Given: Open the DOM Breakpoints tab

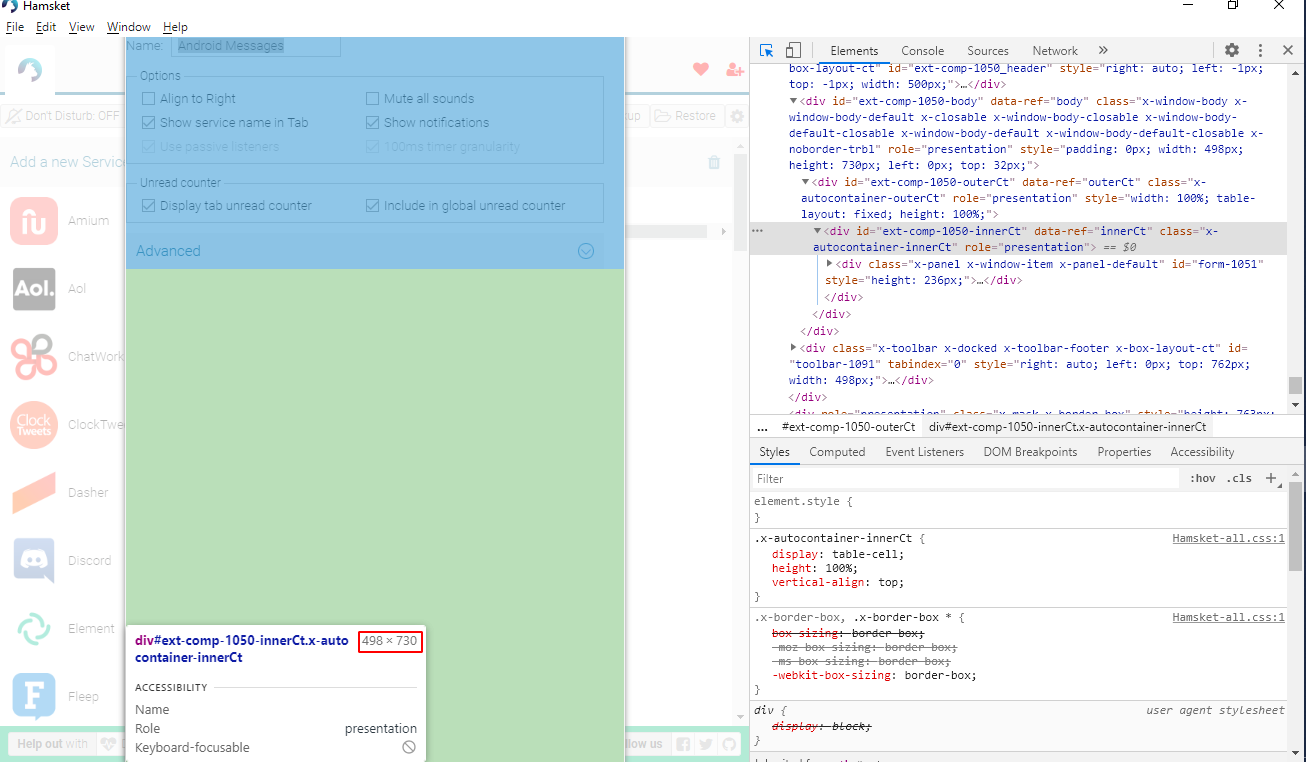Looking at the screenshot, I should 1030,452.
